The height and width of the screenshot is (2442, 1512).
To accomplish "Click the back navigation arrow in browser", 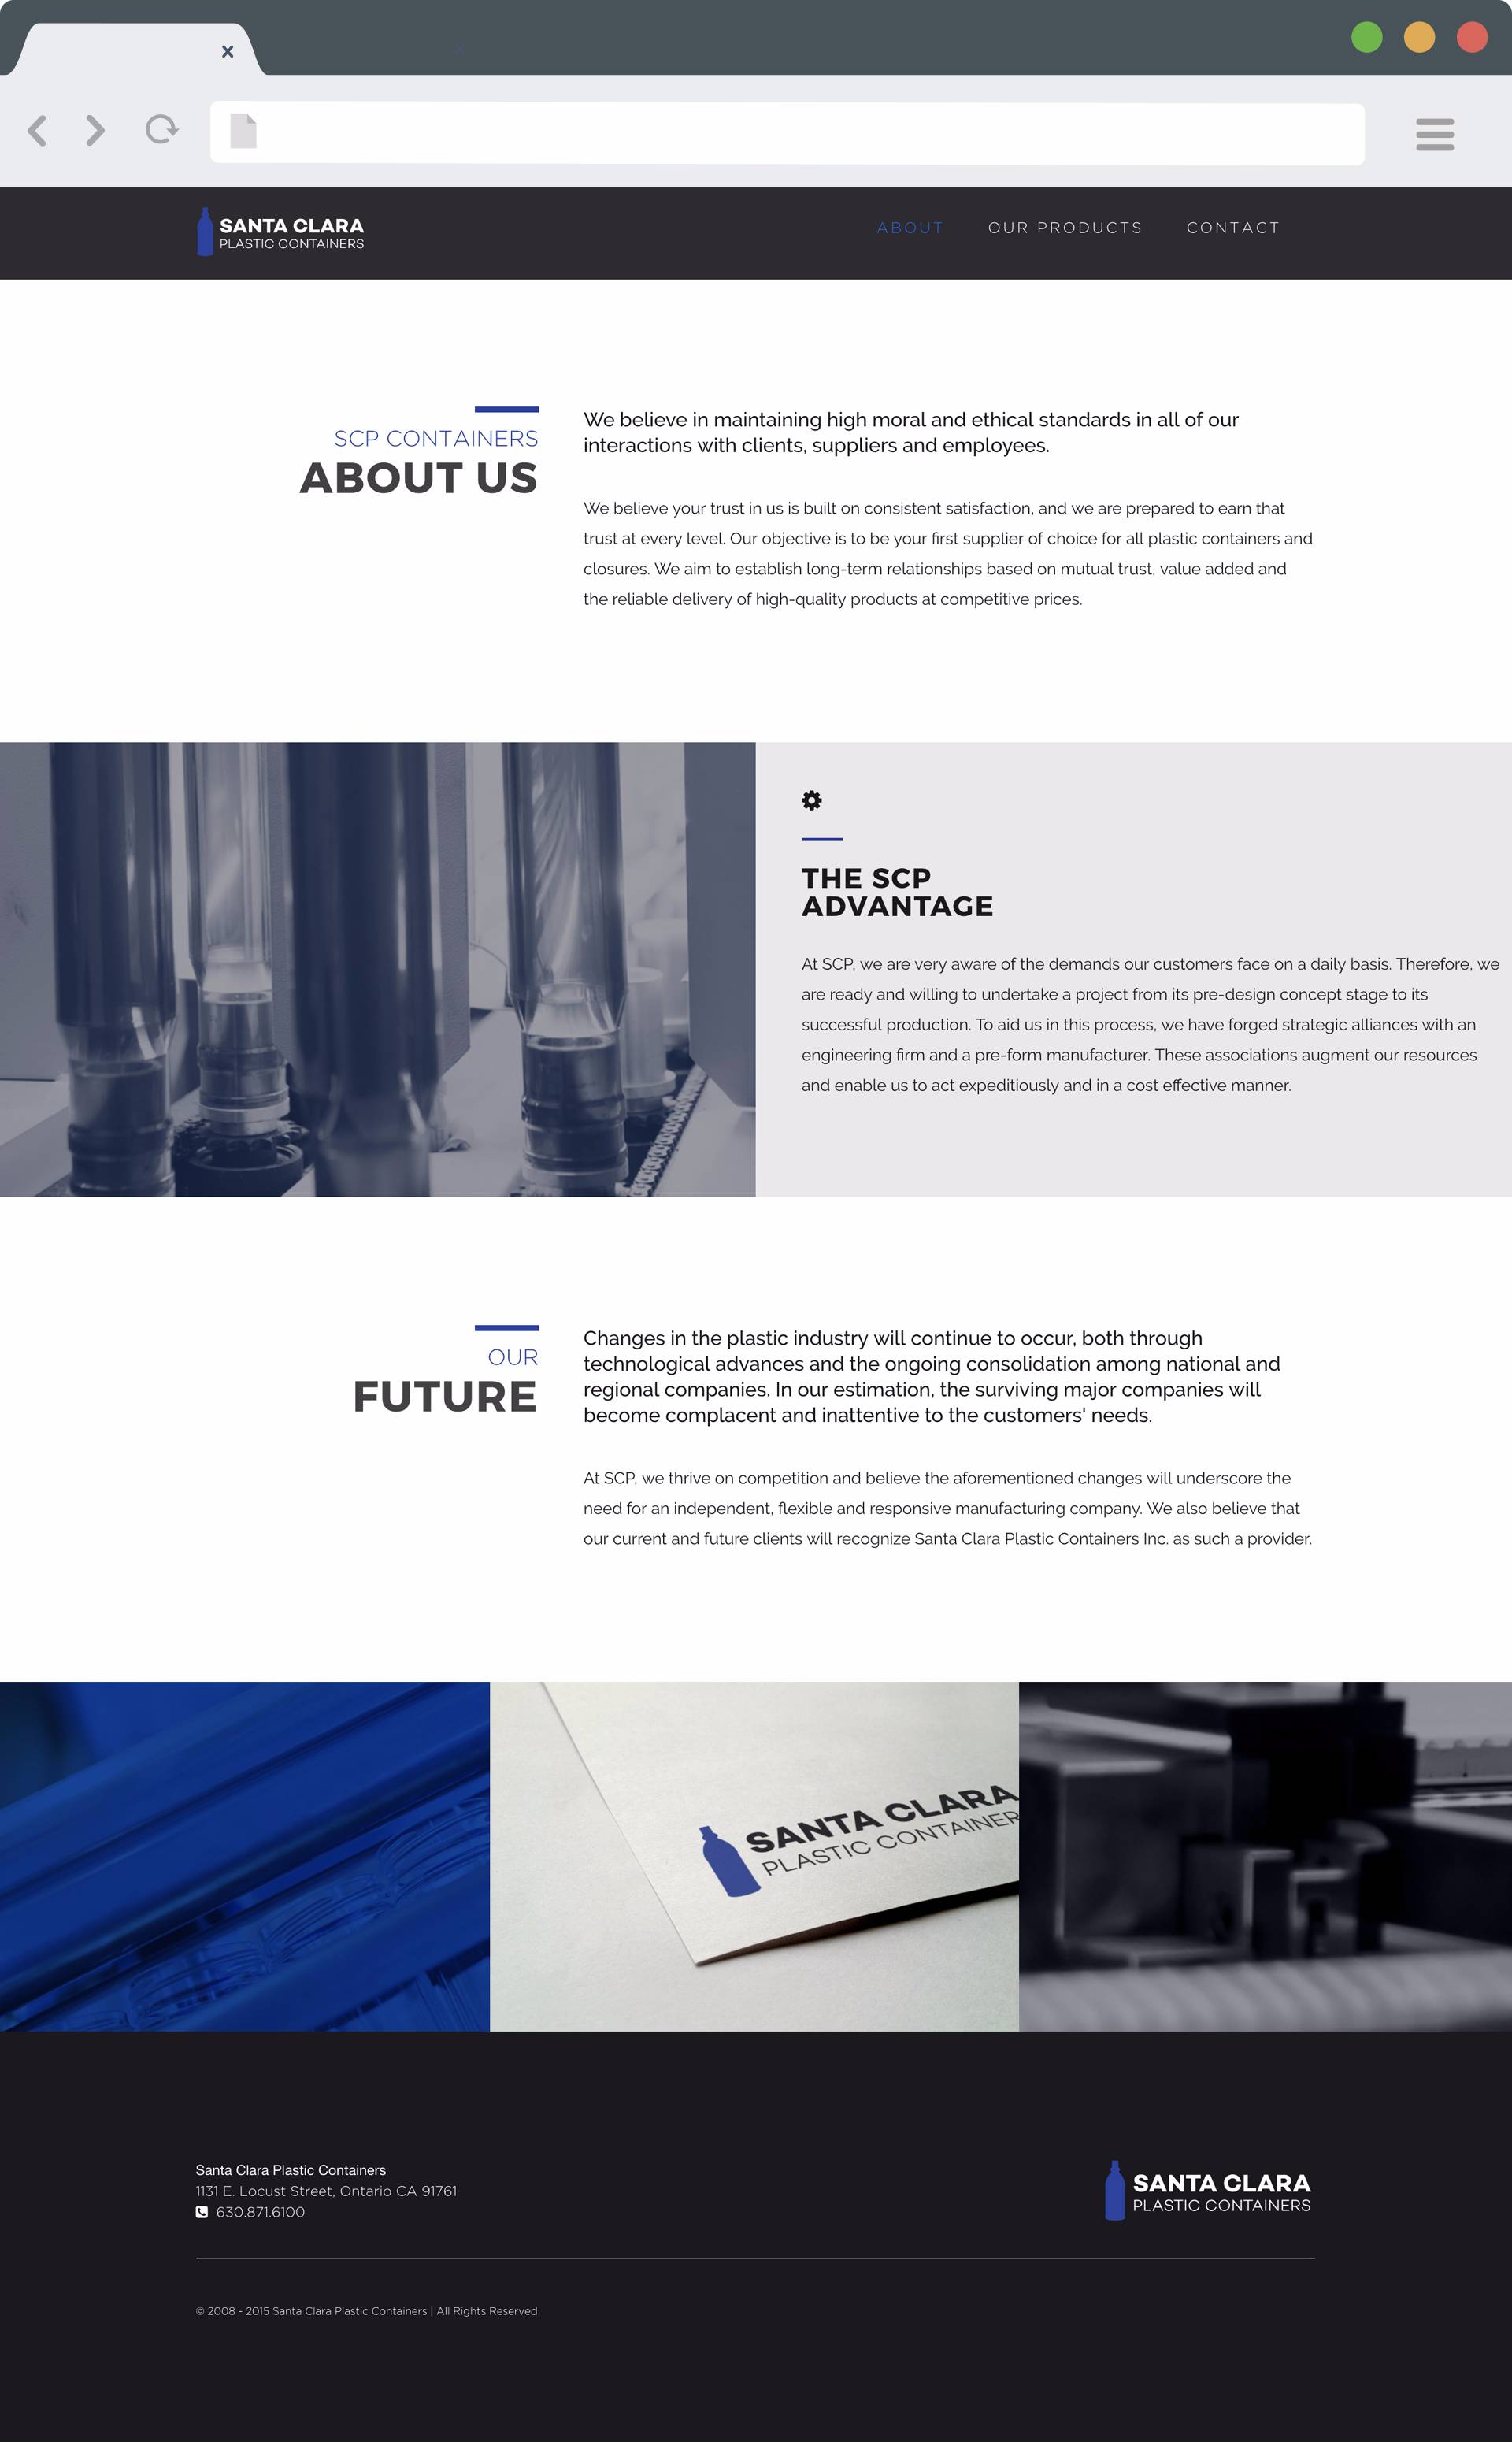I will coord(37,131).
